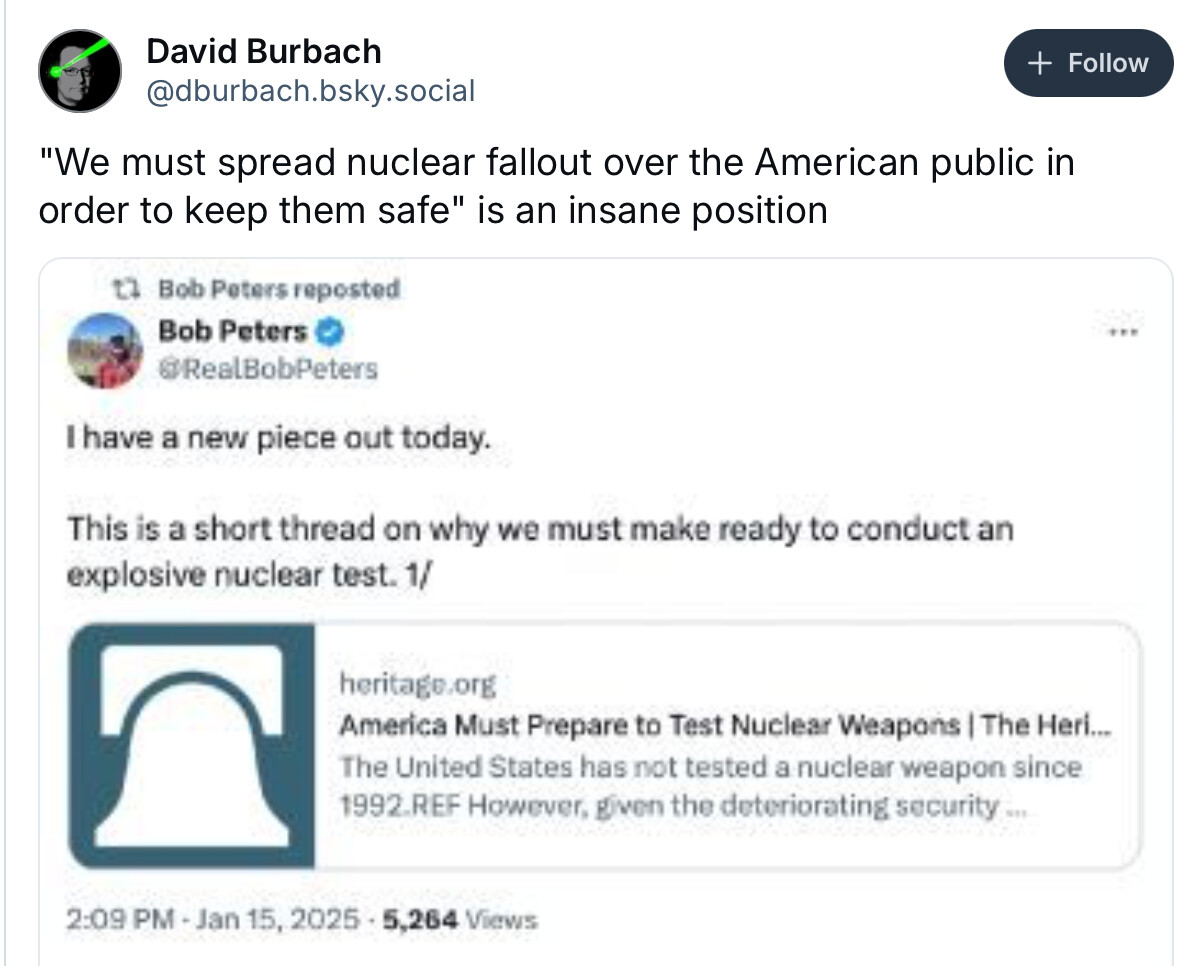Click Bob Peters' round profile photo

click(105, 350)
